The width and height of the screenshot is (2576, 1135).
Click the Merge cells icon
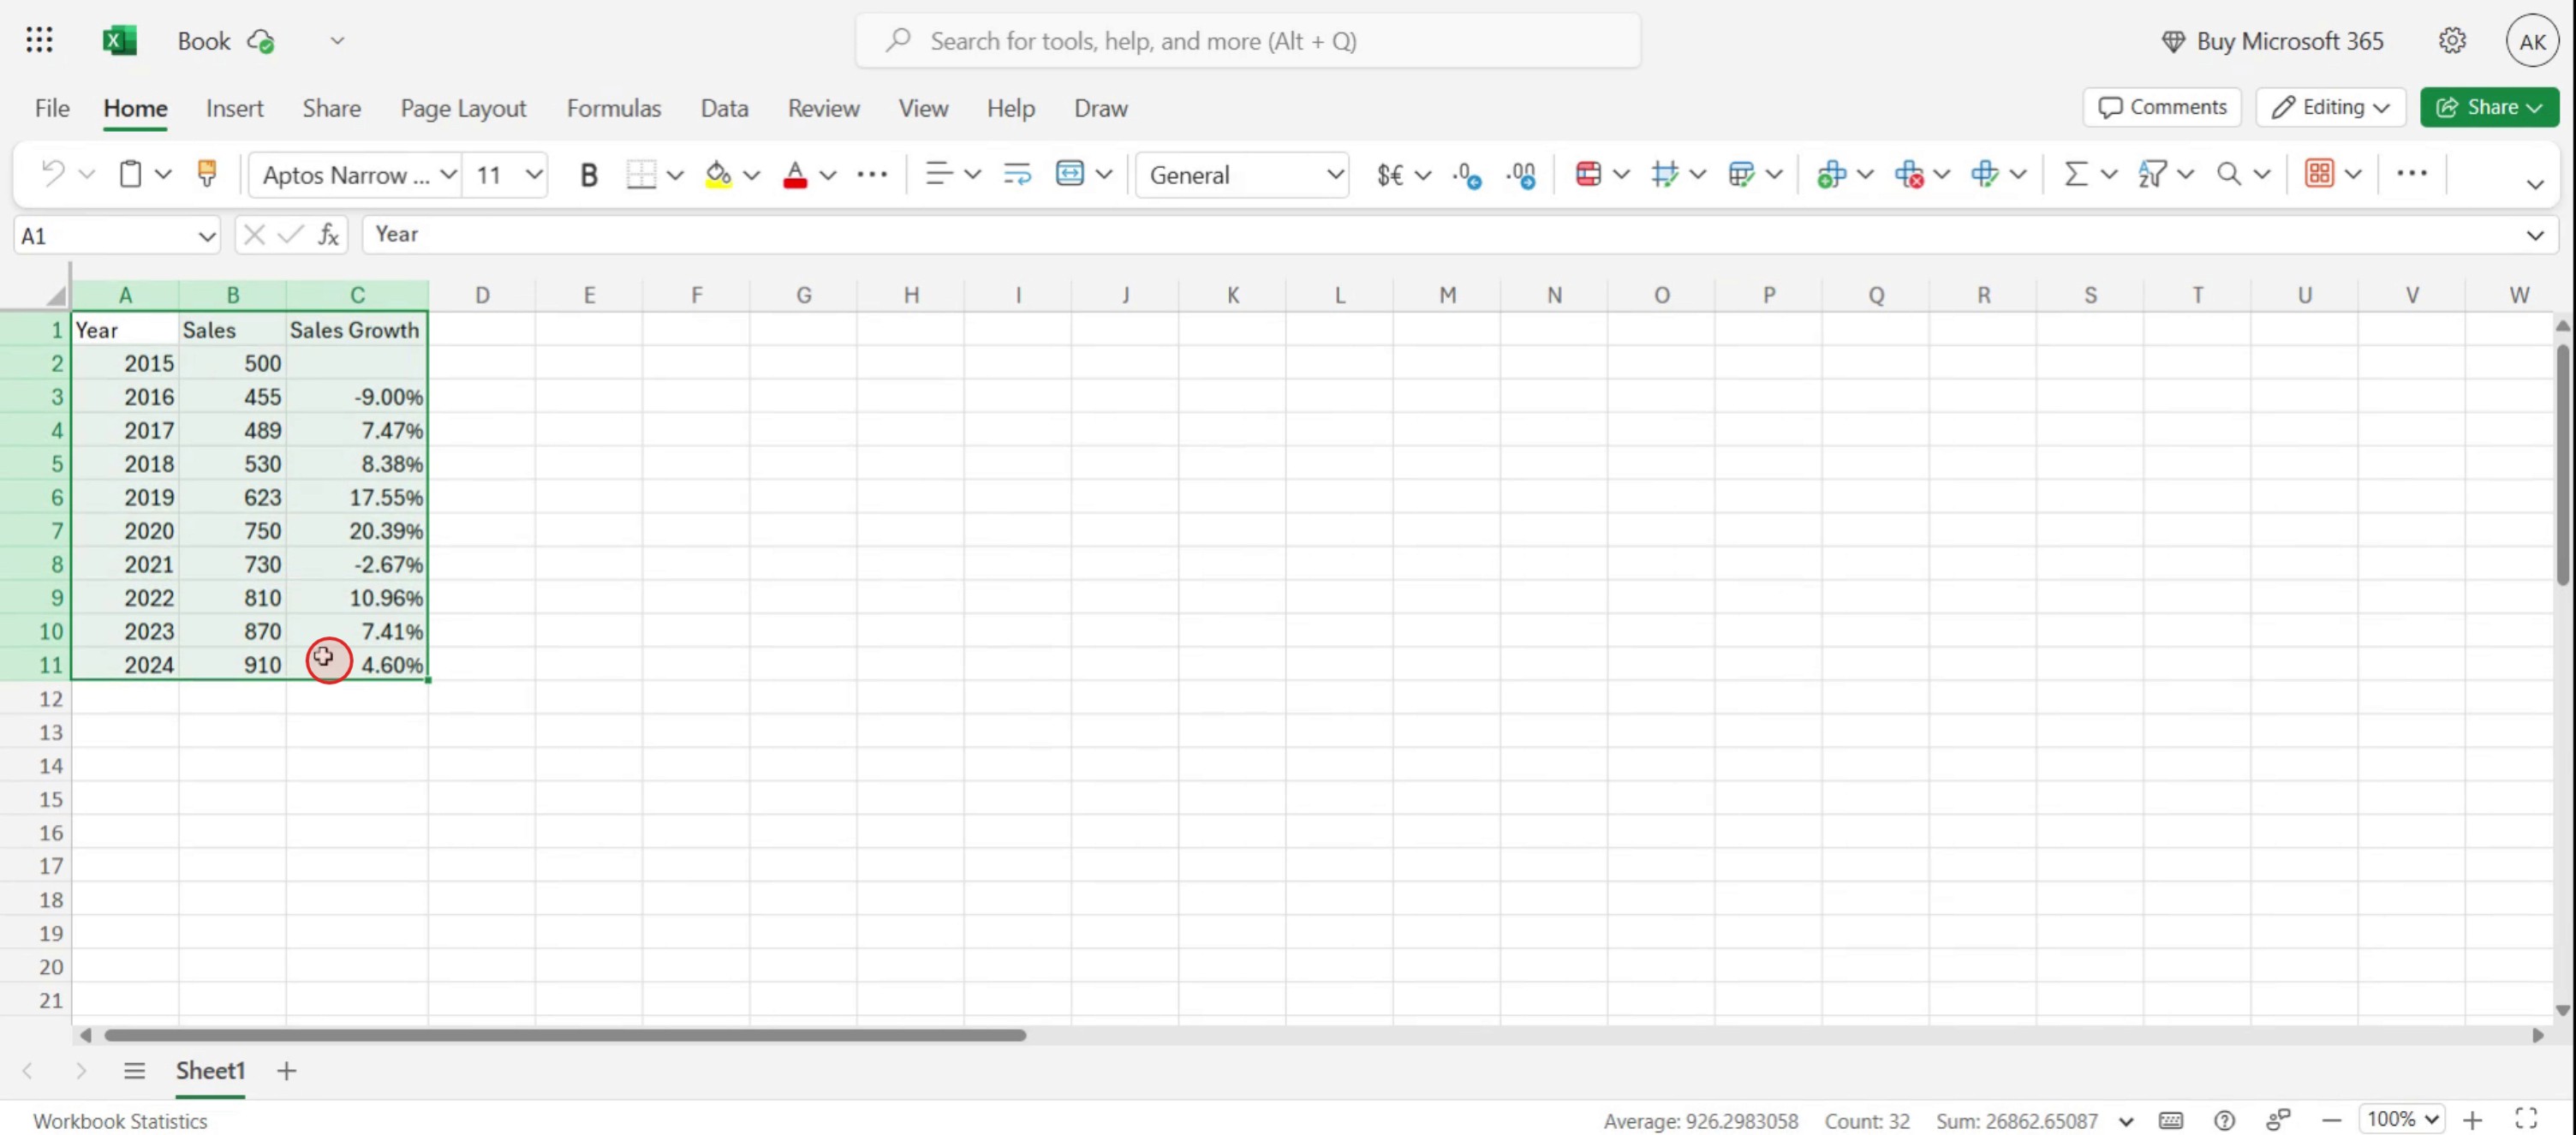(1069, 174)
